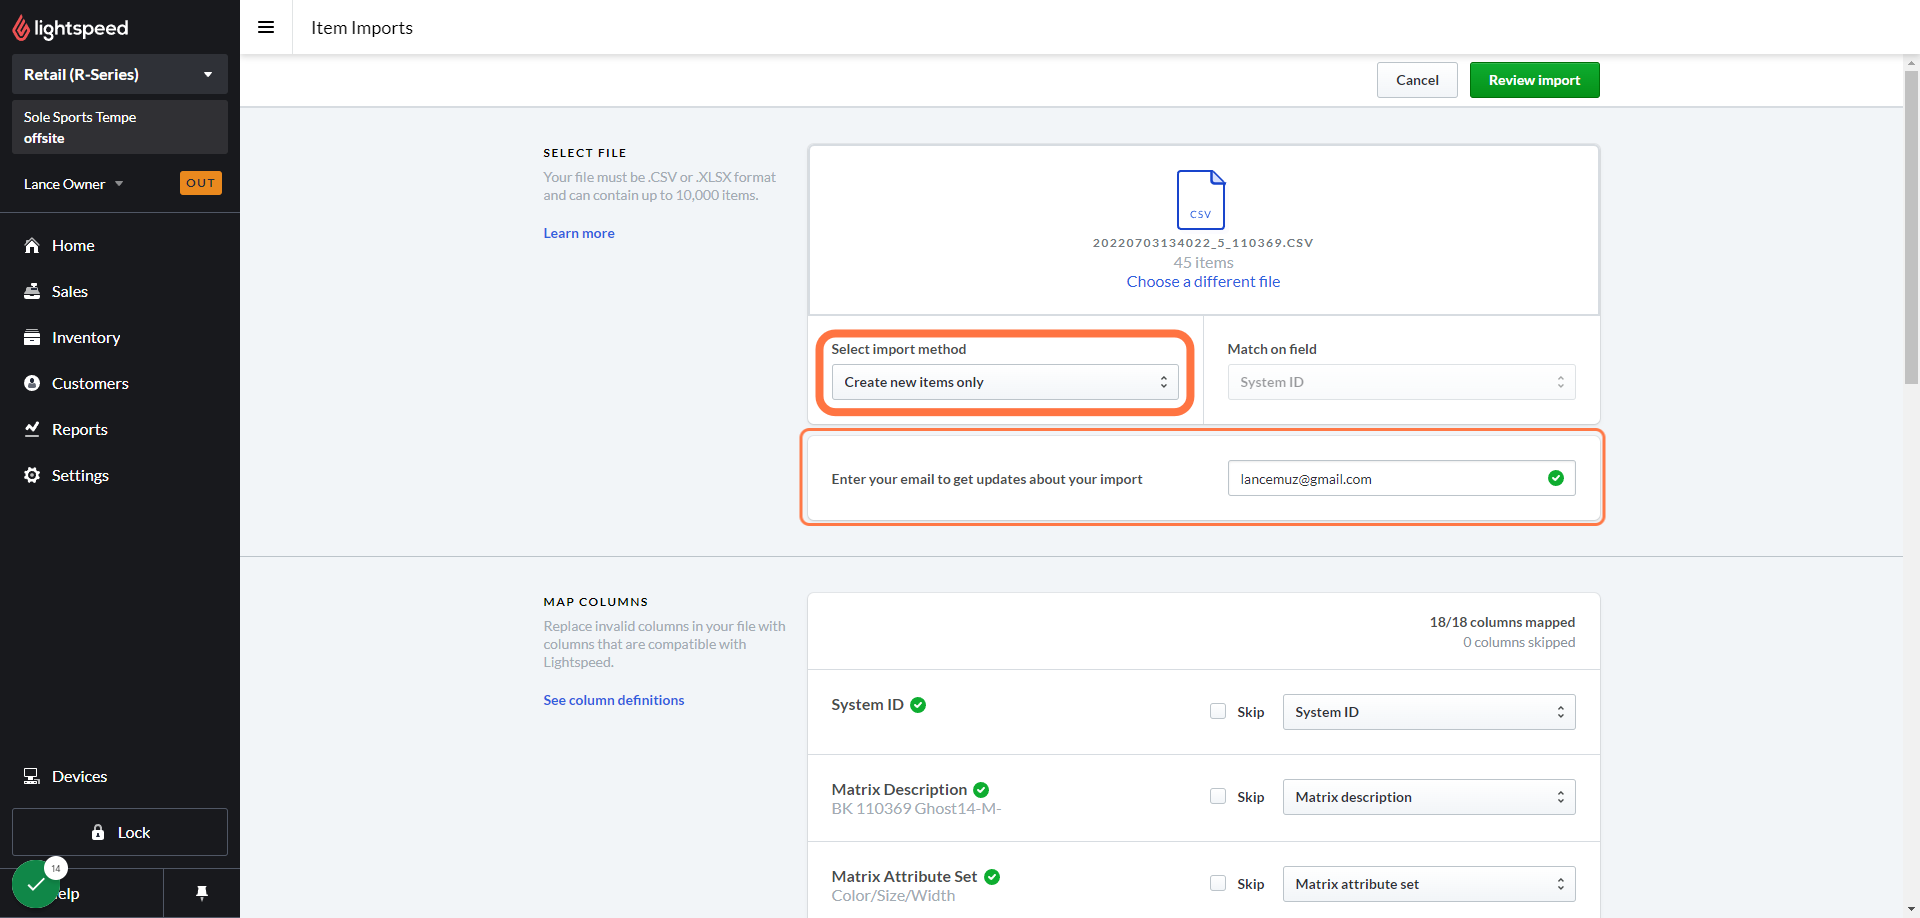Viewport: 1920px width, 918px height.
Task: Click the 18/18 columns mapped text
Action: [1502, 622]
